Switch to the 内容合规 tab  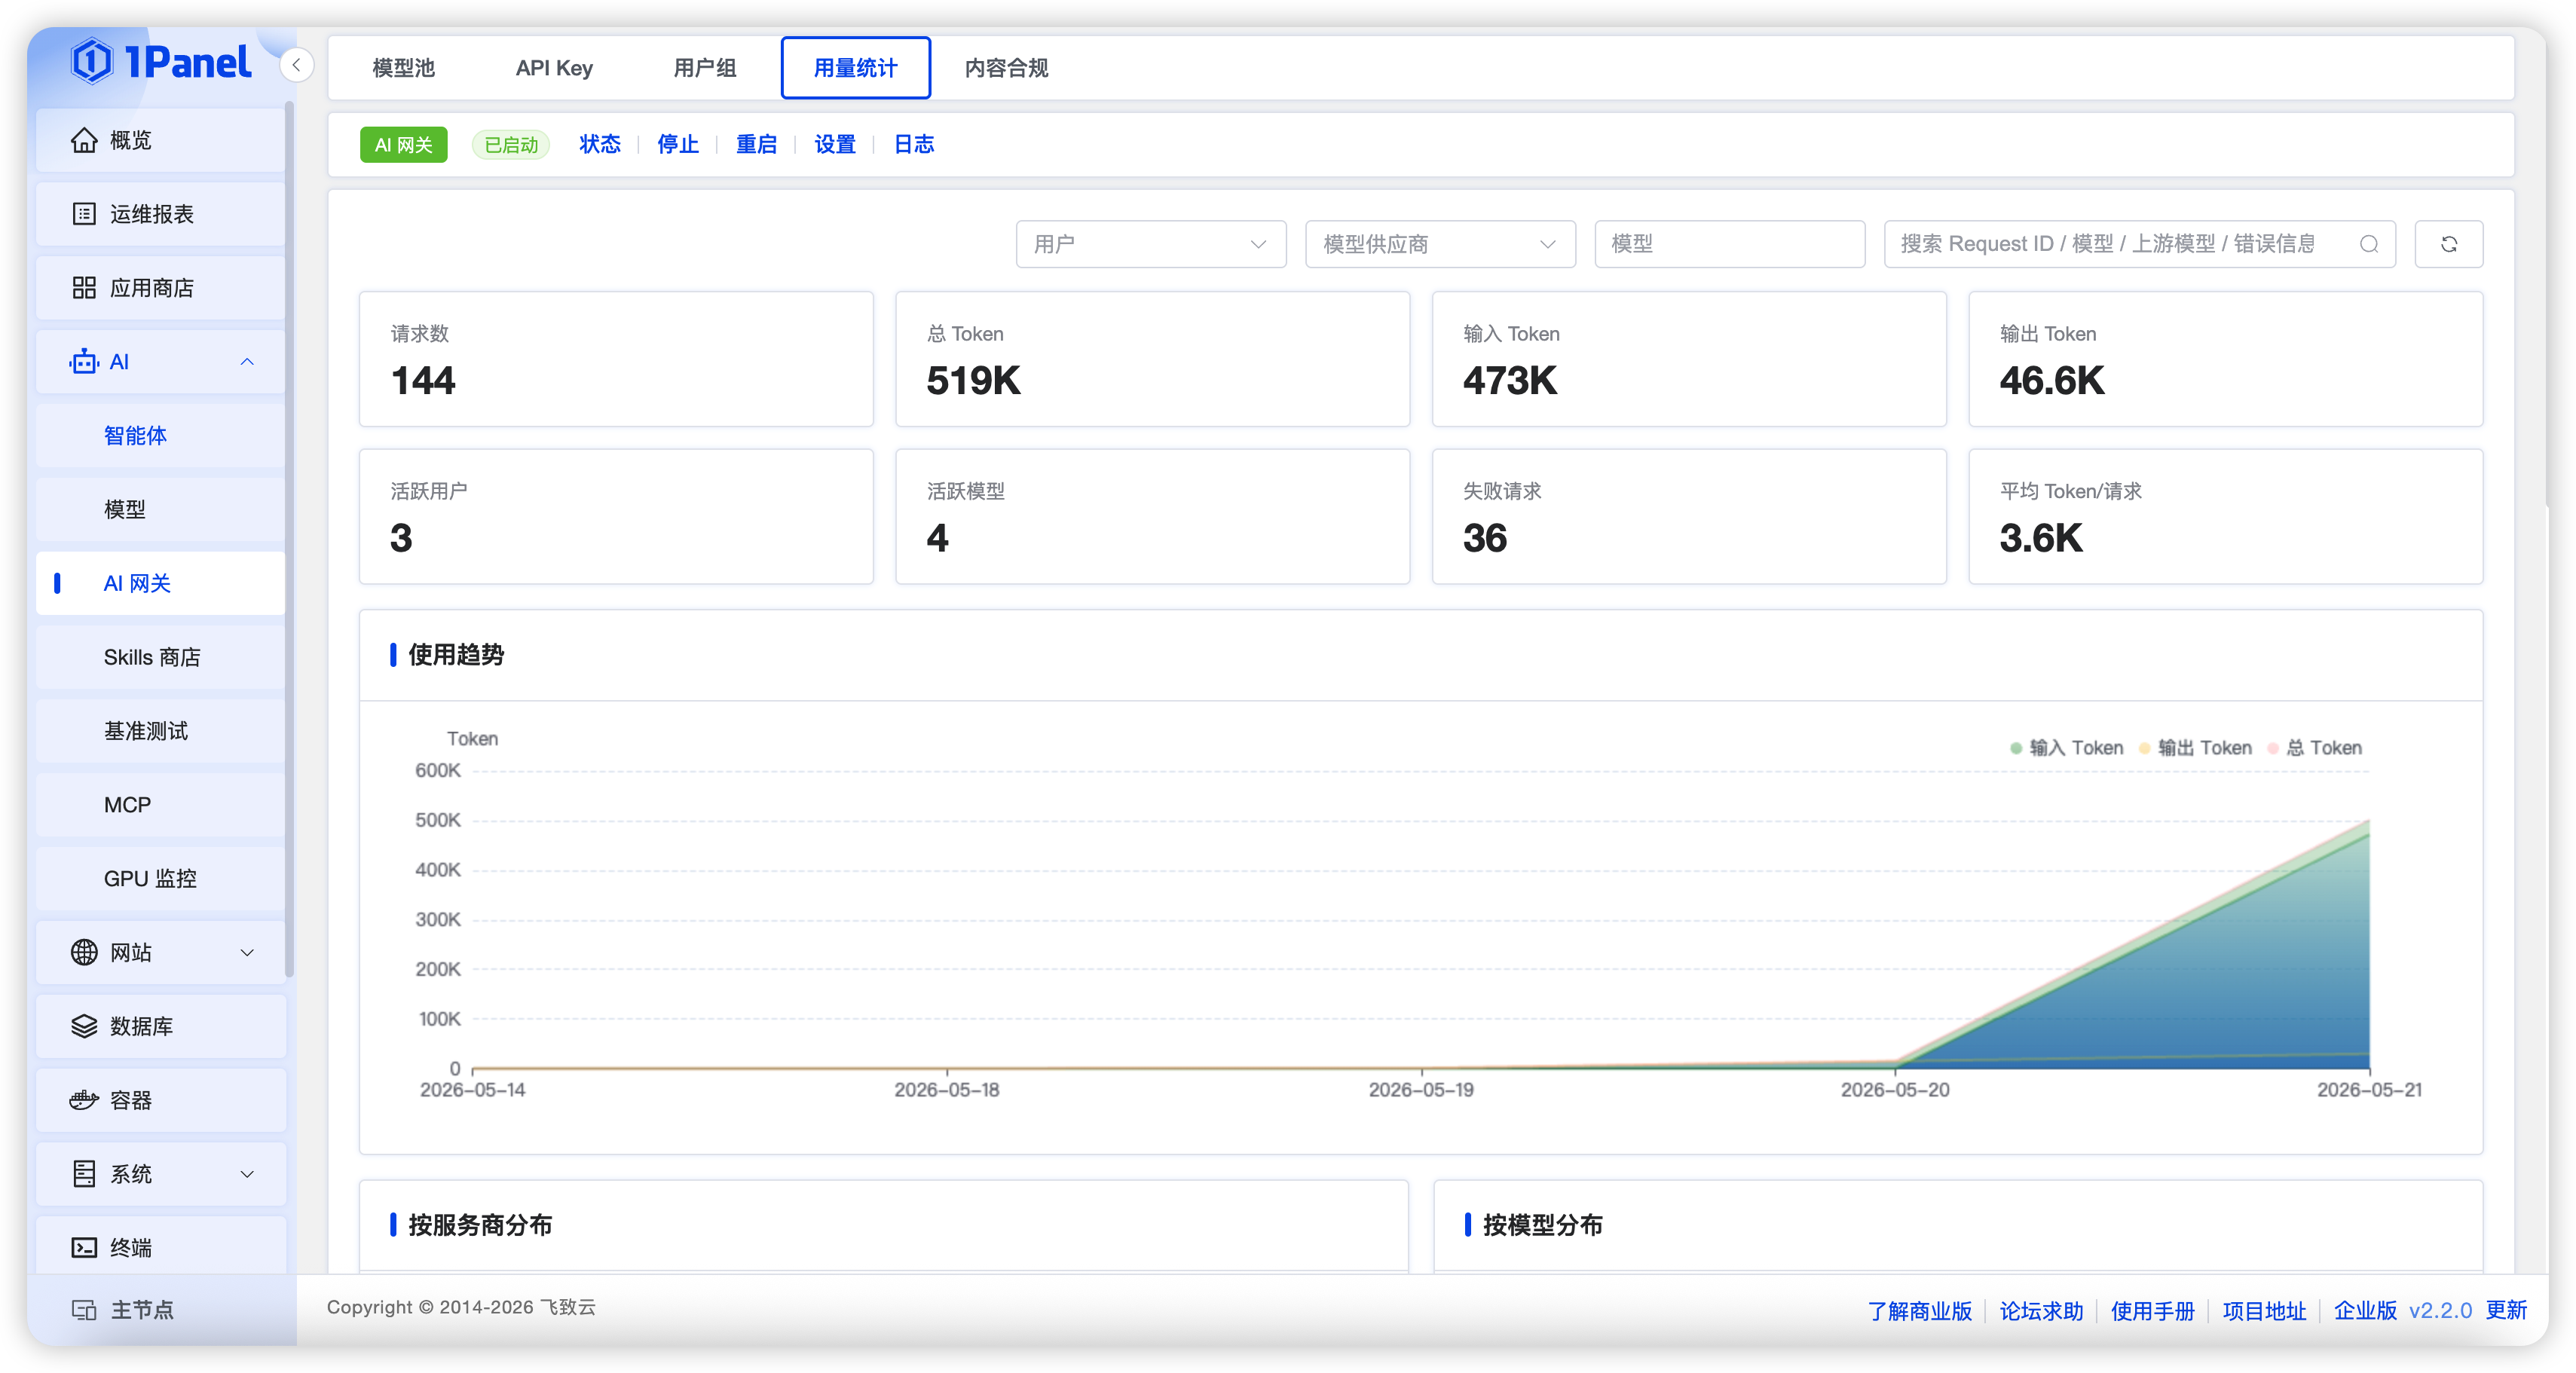[1006, 68]
